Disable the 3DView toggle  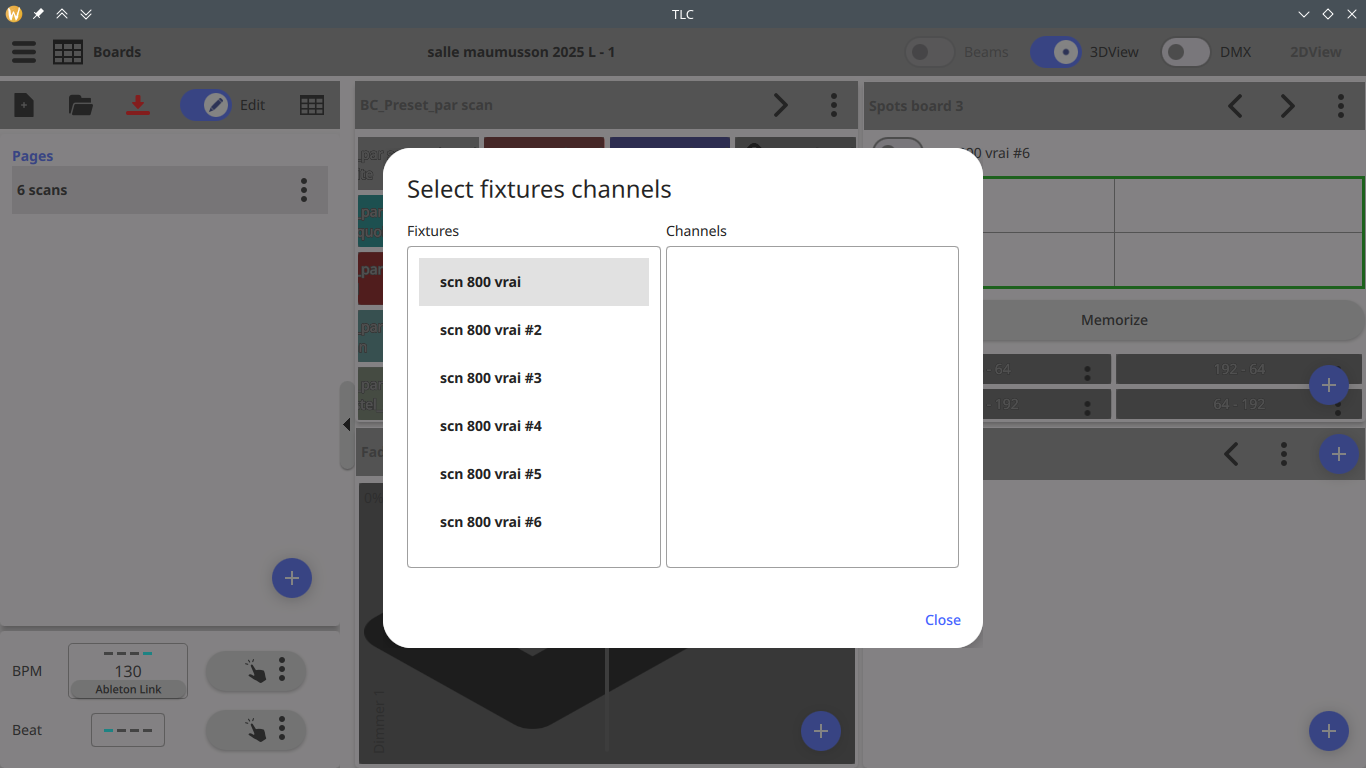tap(1056, 52)
